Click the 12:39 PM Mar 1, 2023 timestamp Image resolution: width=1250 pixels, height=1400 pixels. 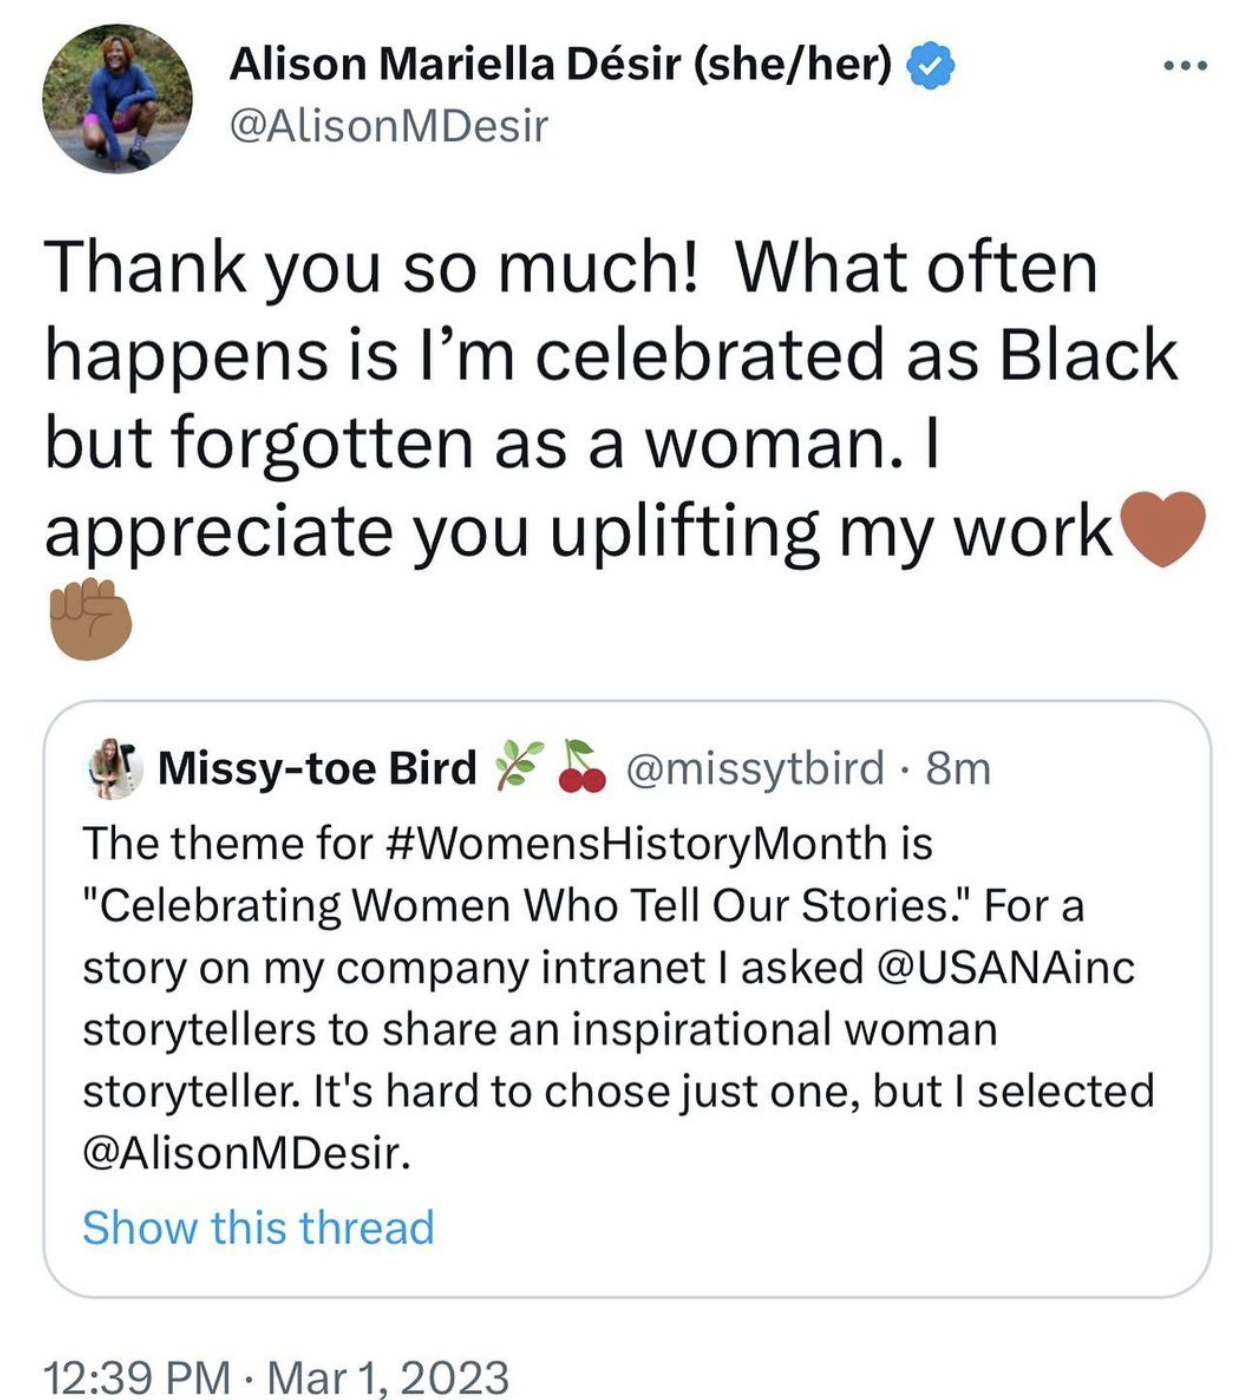277,1377
